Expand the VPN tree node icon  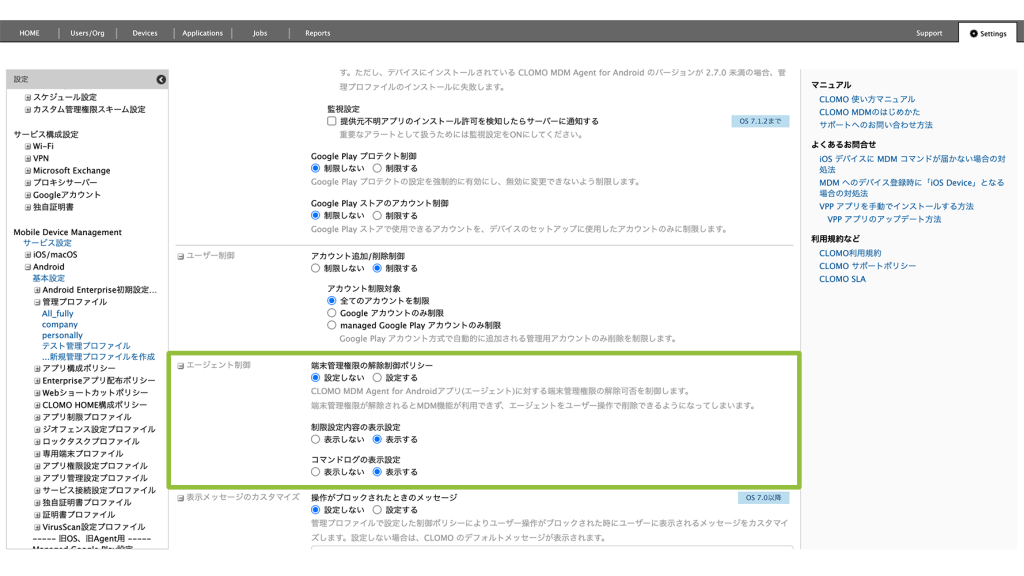pos(28,158)
